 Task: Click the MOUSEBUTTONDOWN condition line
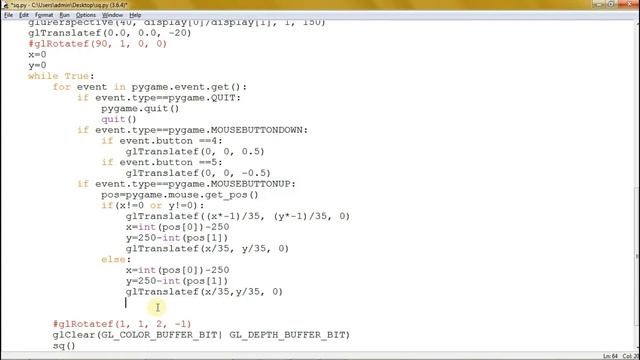click(193, 130)
